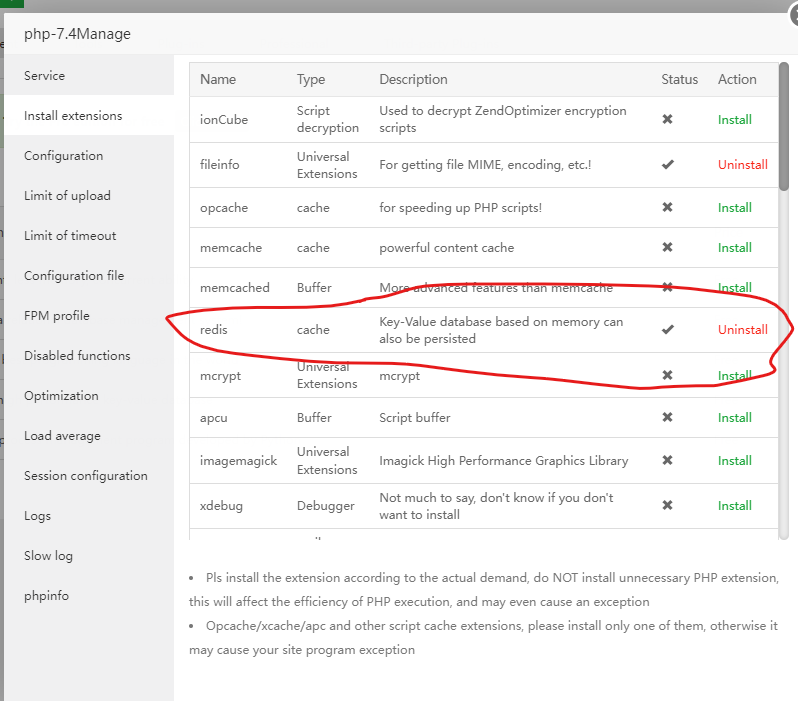Install the ionCube extension
This screenshot has height=701, width=798.
coord(735,120)
